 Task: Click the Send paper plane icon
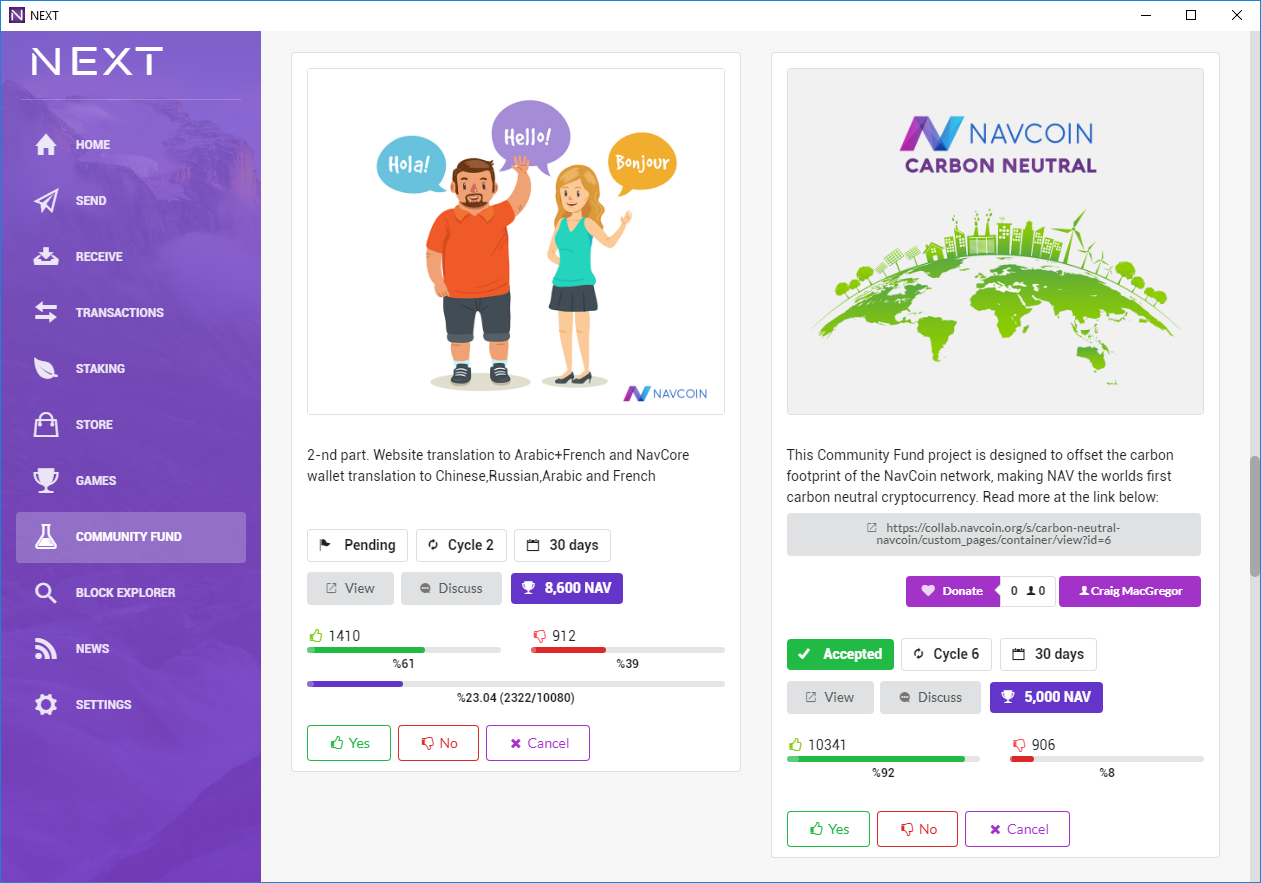[46, 201]
